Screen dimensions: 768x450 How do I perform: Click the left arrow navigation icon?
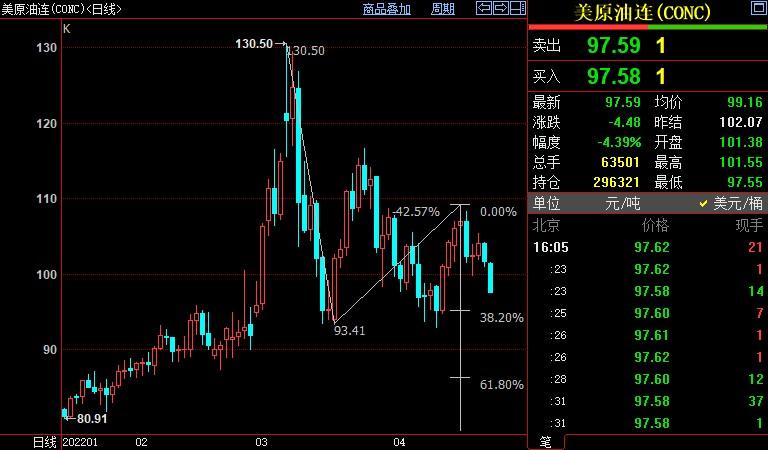pos(483,9)
